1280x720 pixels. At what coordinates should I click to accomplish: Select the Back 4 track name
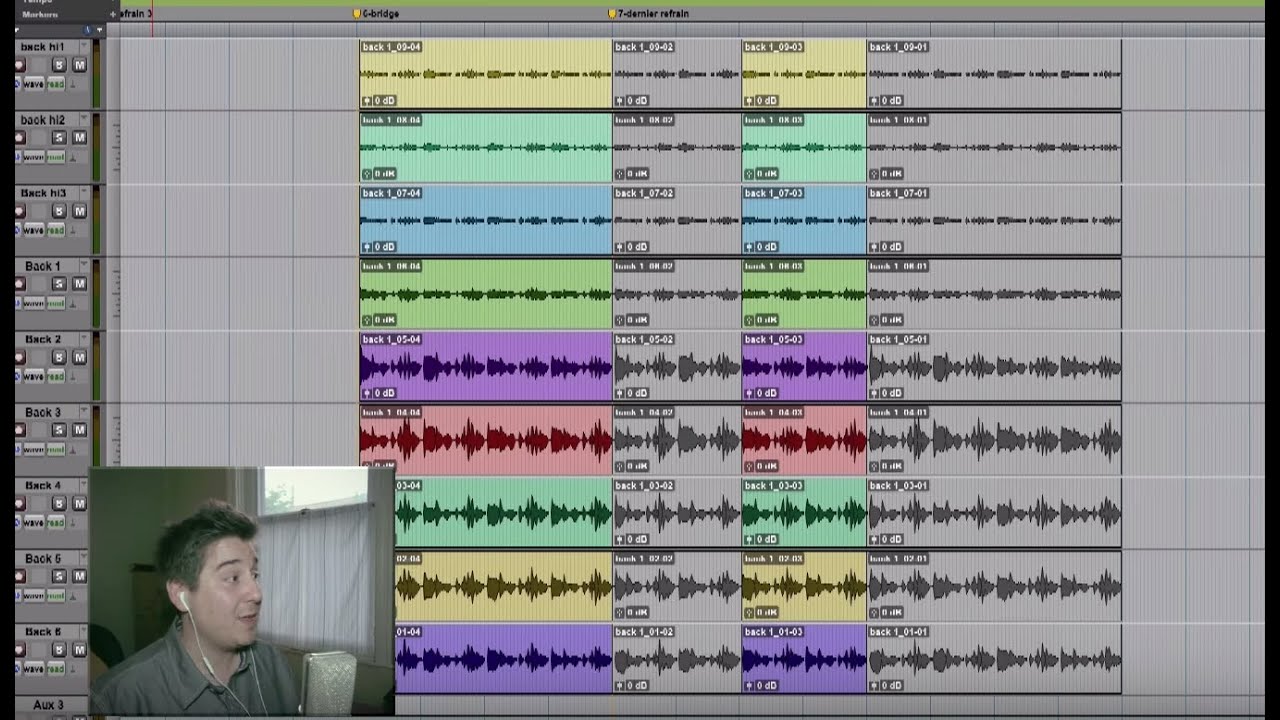tap(42, 486)
